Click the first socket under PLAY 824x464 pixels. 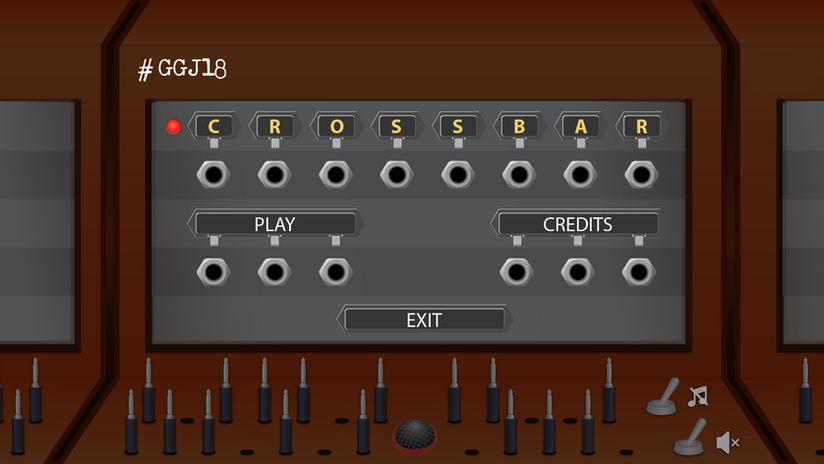213,272
